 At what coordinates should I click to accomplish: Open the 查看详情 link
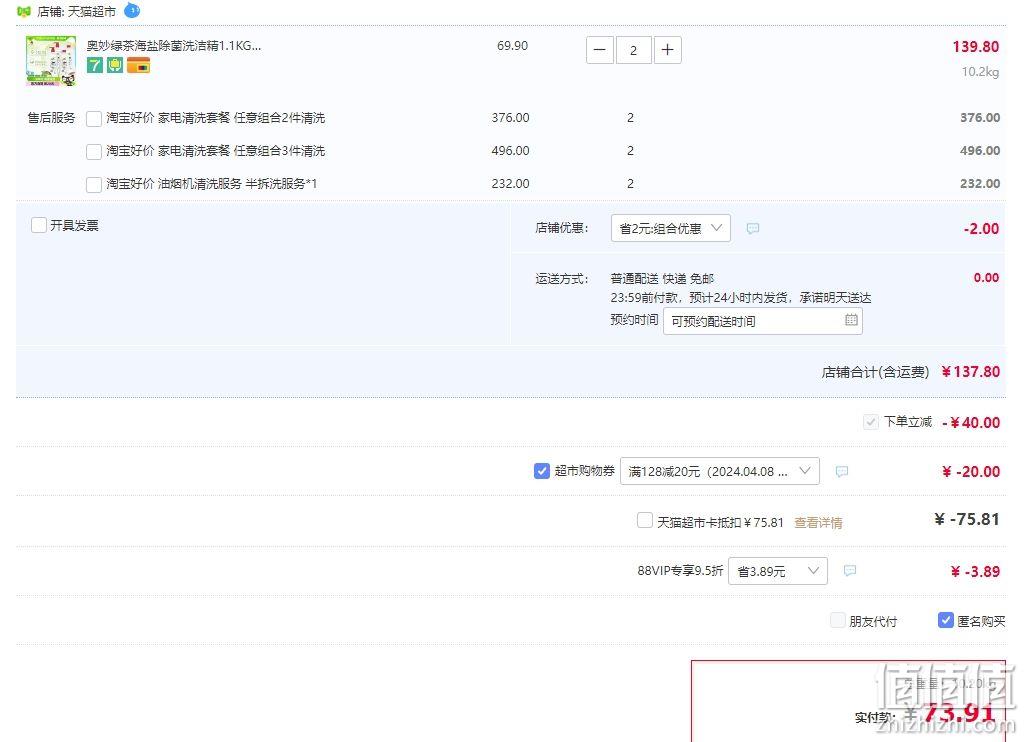point(818,522)
